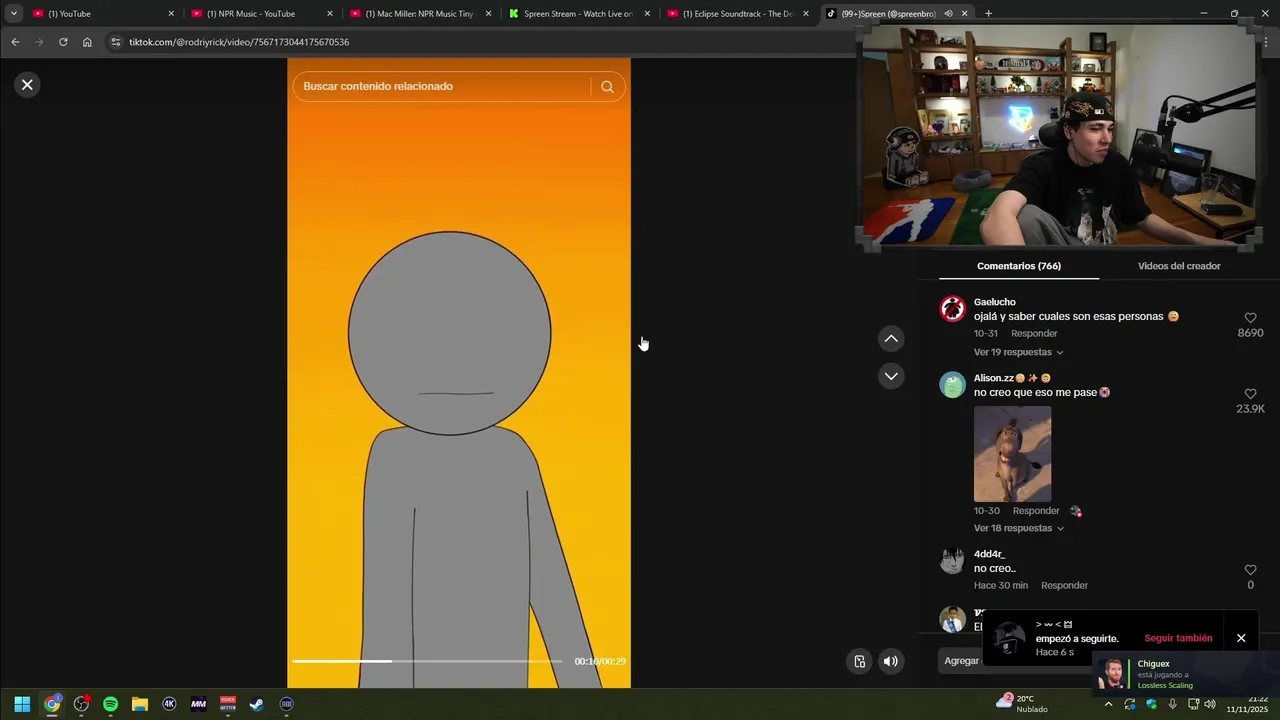Expand 'Ver 19 respuestas' under Gaelucho's comment
The height and width of the screenshot is (720, 1280).
[1018, 352]
